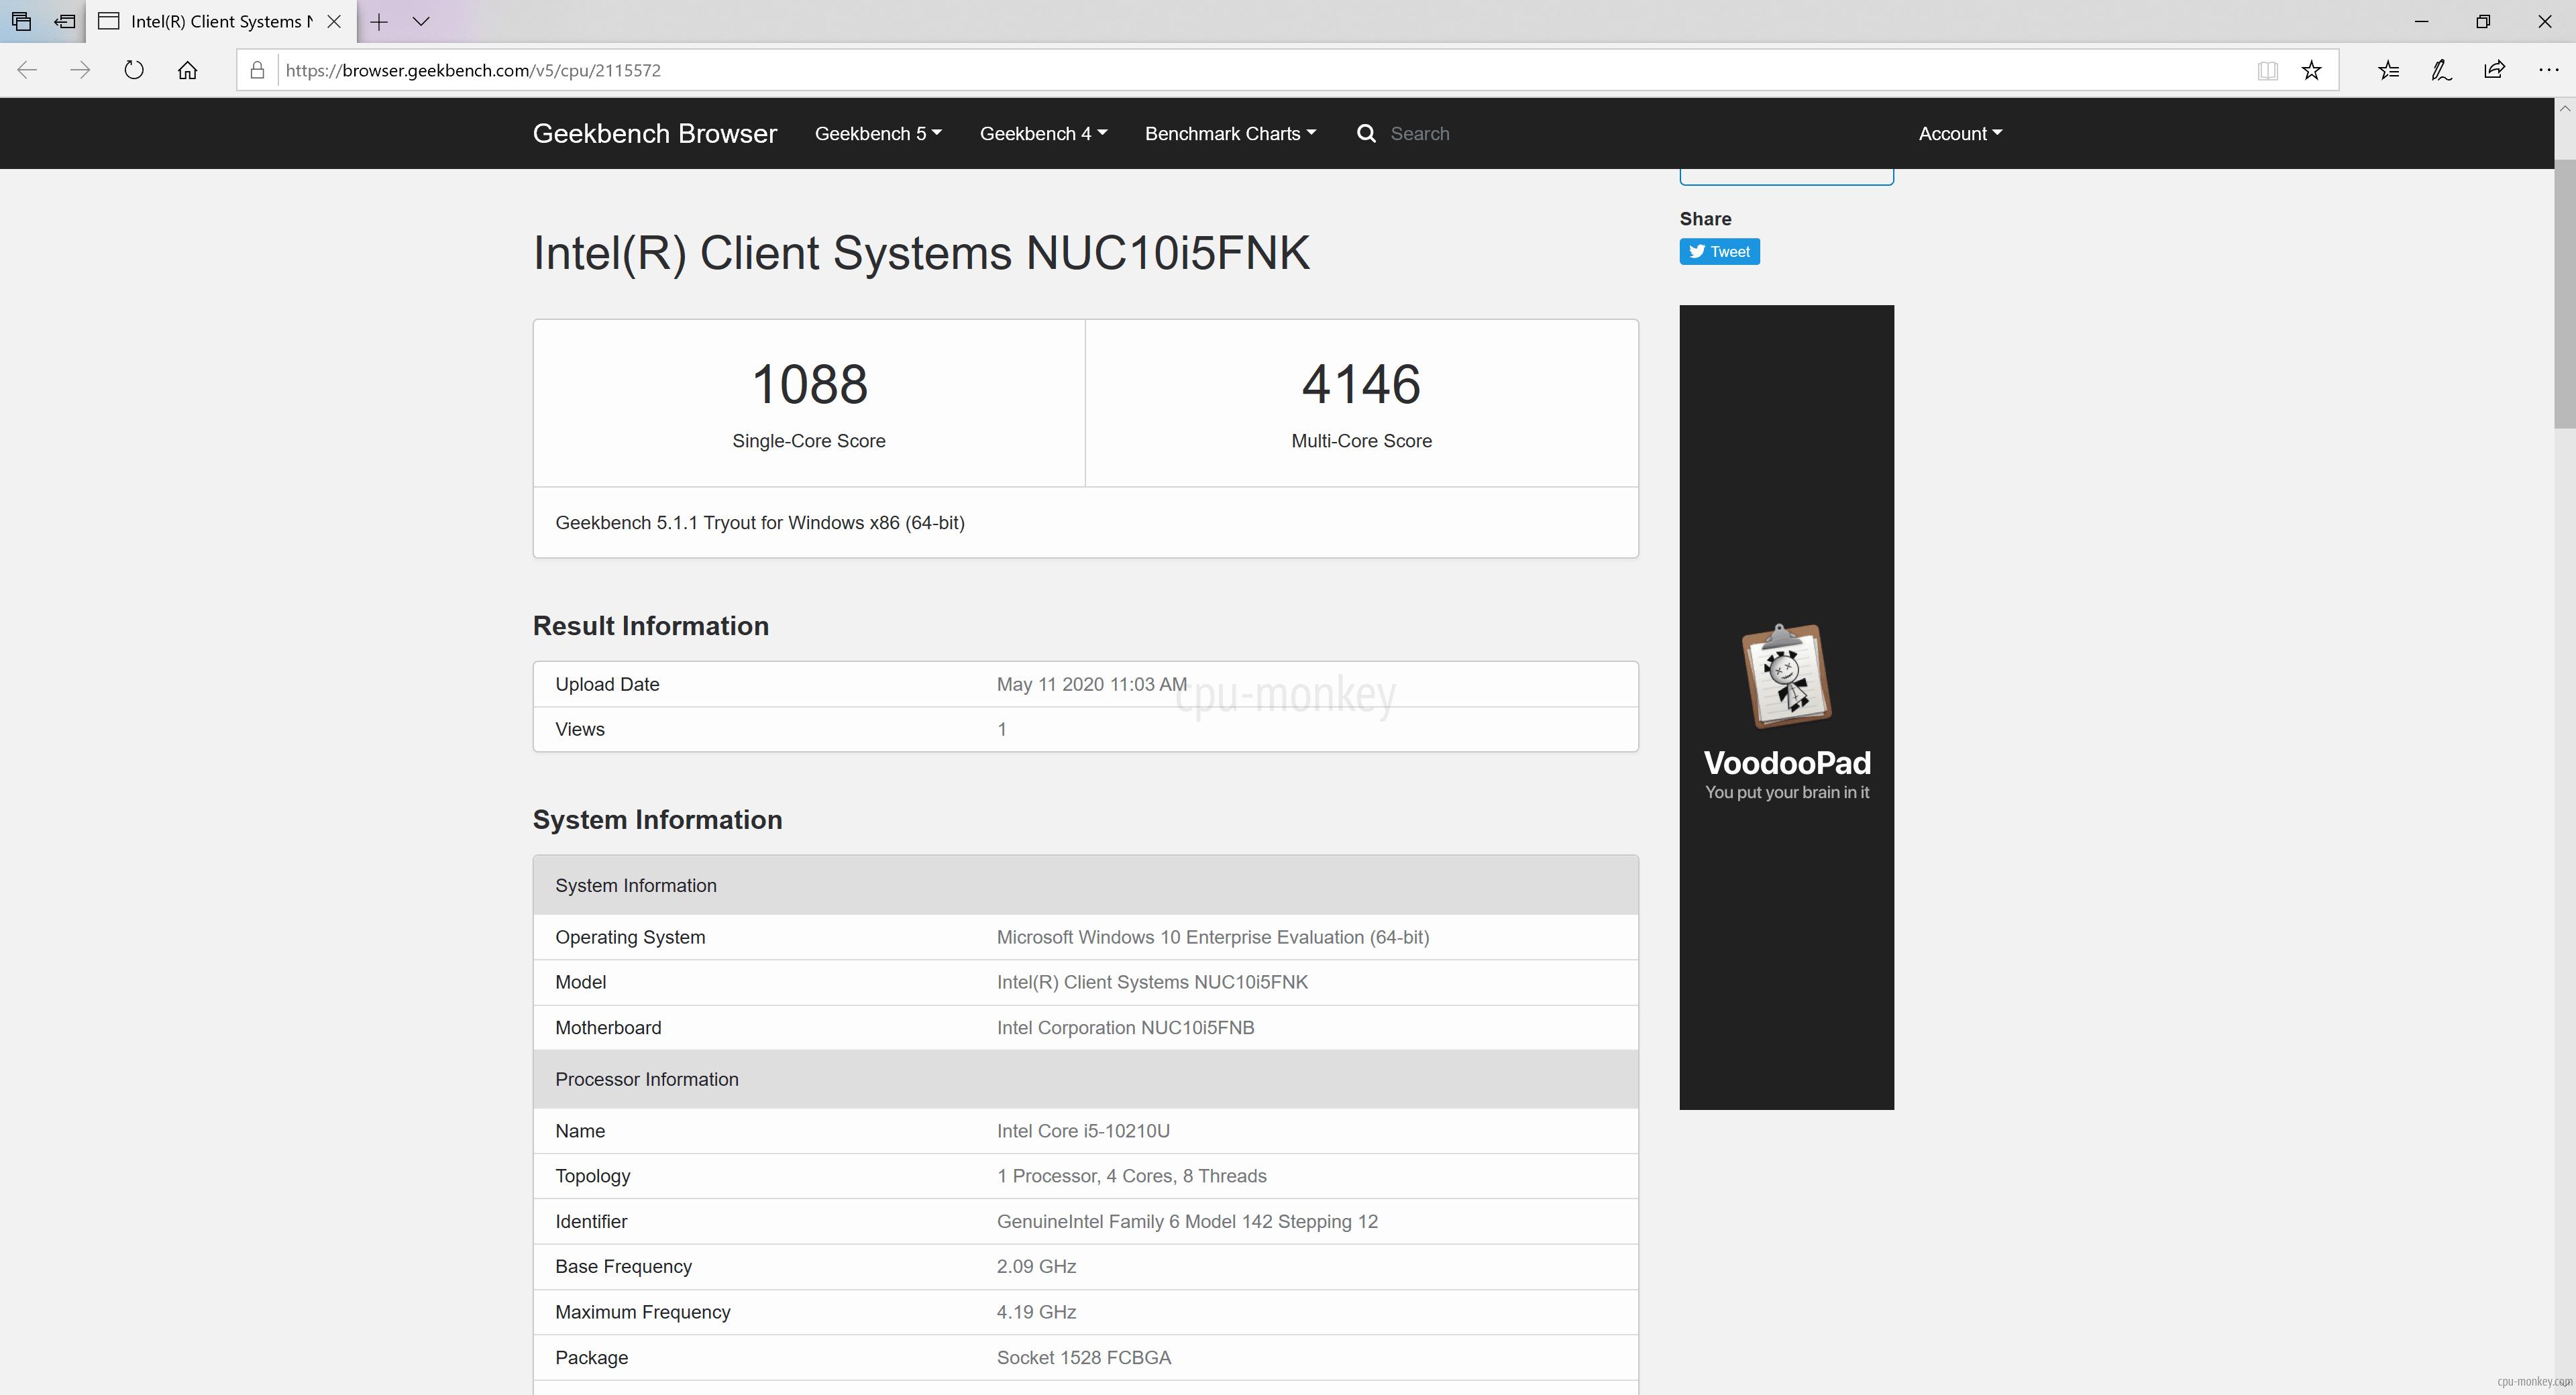The image size is (2576, 1395).
Task: Click the Model value NUC10i5FNK
Action: tap(1152, 982)
